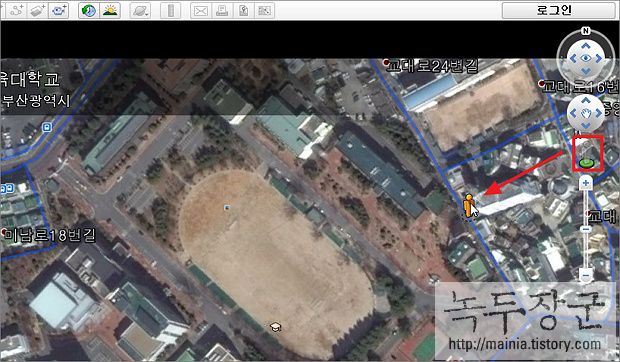Open the Ruler measuring tool
Screen dimensions: 620x362
[171, 11]
